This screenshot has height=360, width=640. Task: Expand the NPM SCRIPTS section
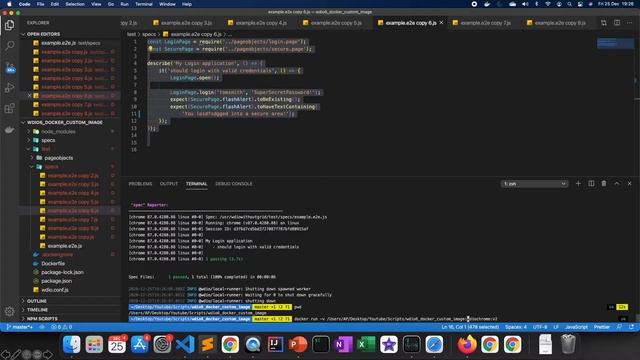[x=42, y=318]
